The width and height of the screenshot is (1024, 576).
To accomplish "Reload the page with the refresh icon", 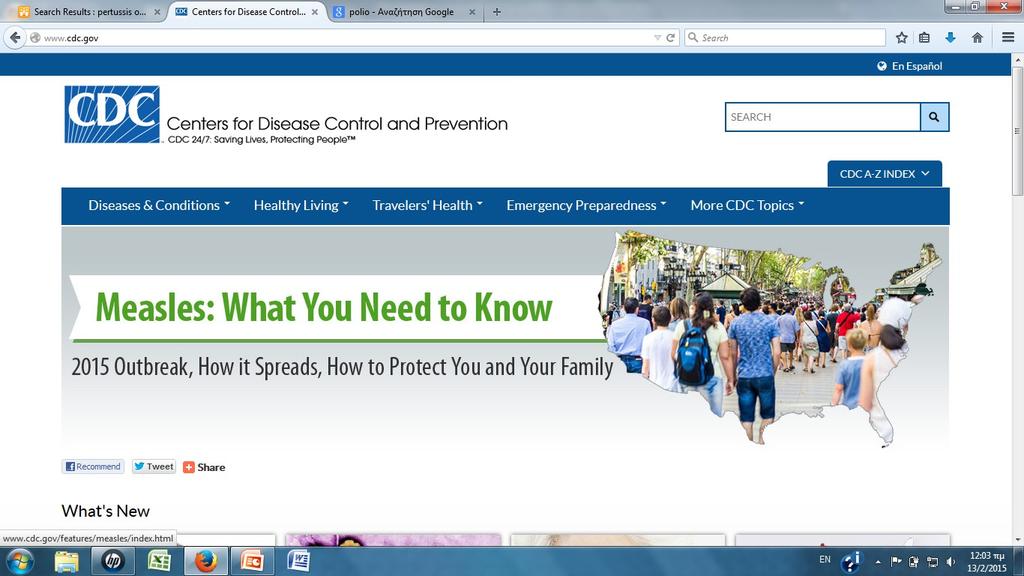I will point(670,38).
